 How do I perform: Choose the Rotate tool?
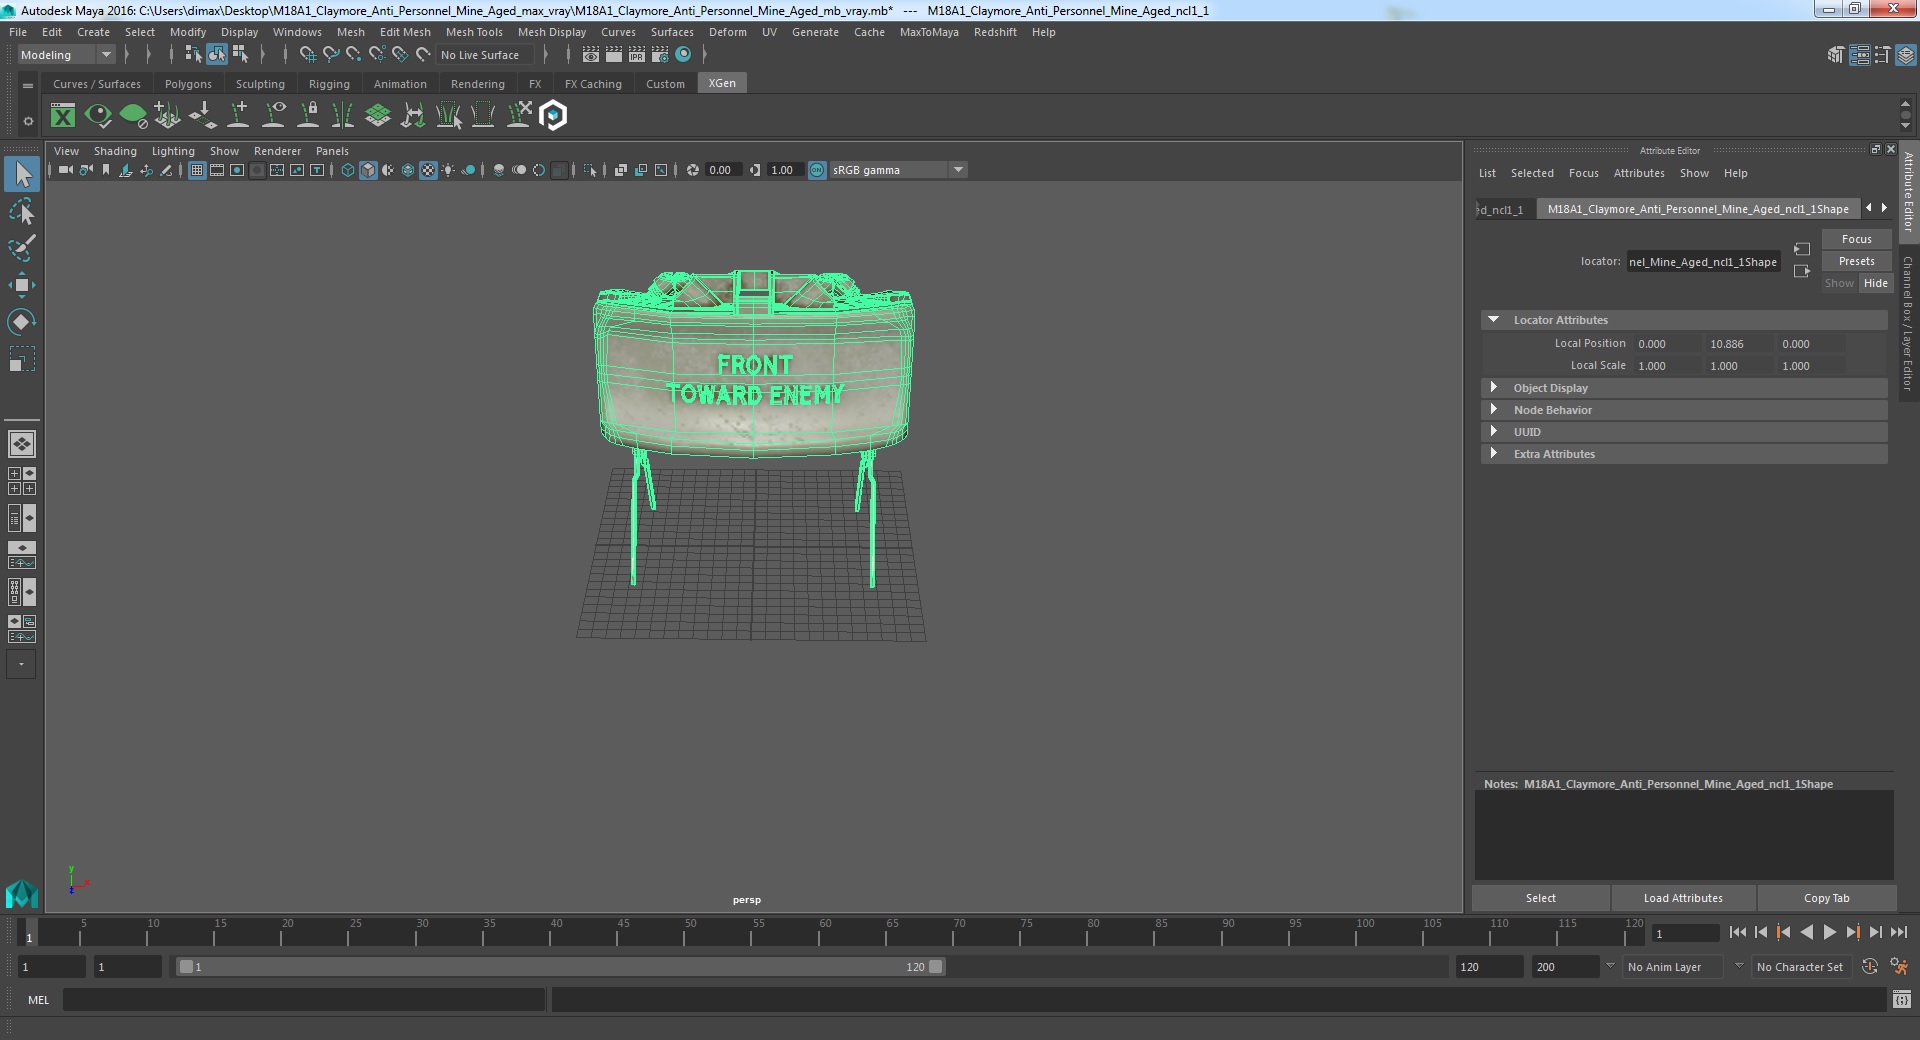point(22,322)
